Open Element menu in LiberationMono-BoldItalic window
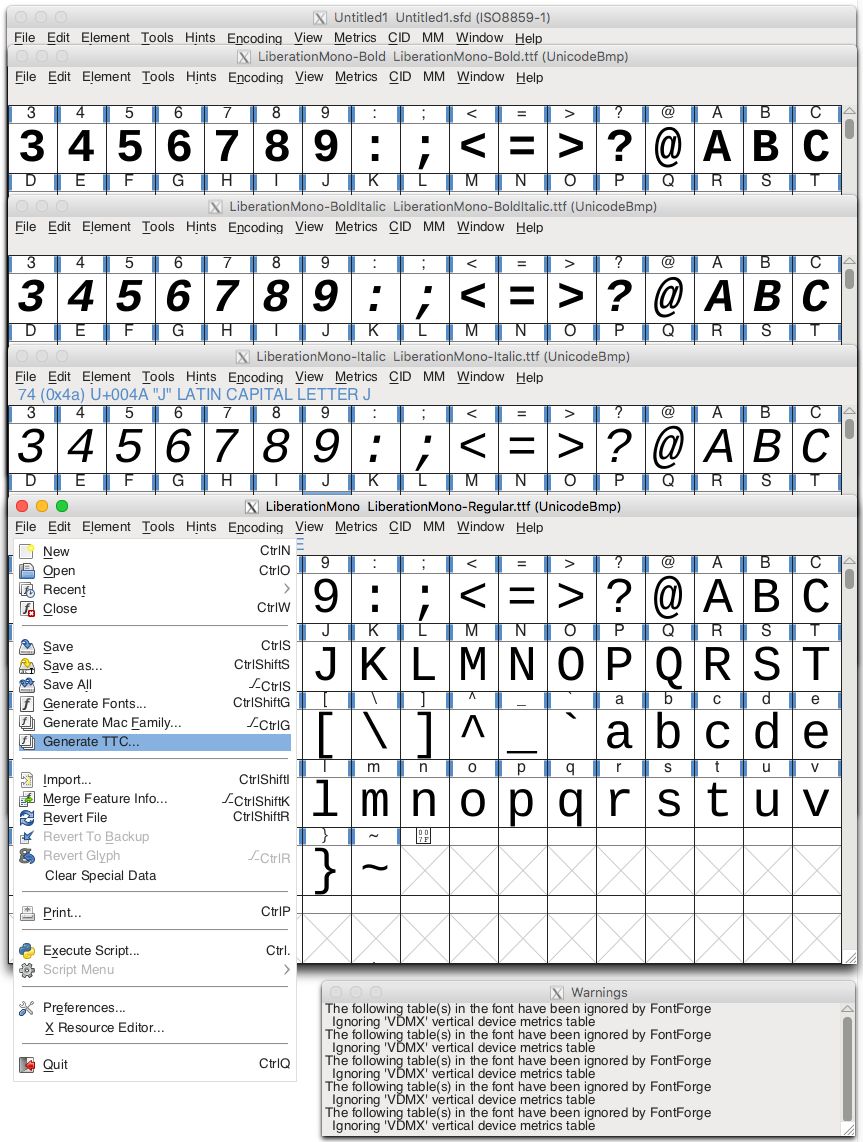Image resolution: width=863 pixels, height=1142 pixels. [106, 227]
